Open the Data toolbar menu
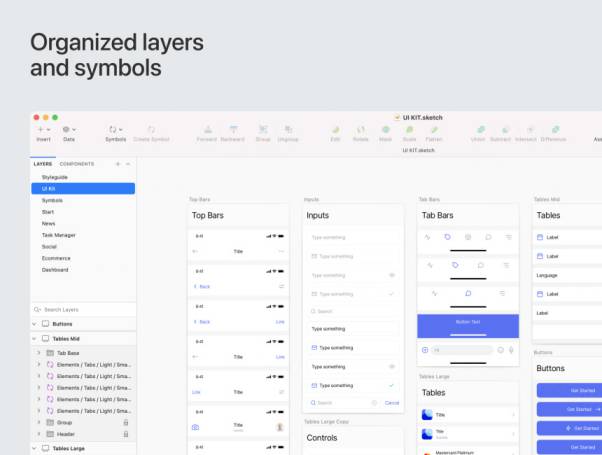This screenshot has width=602, height=455. click(x=68, y=130)
